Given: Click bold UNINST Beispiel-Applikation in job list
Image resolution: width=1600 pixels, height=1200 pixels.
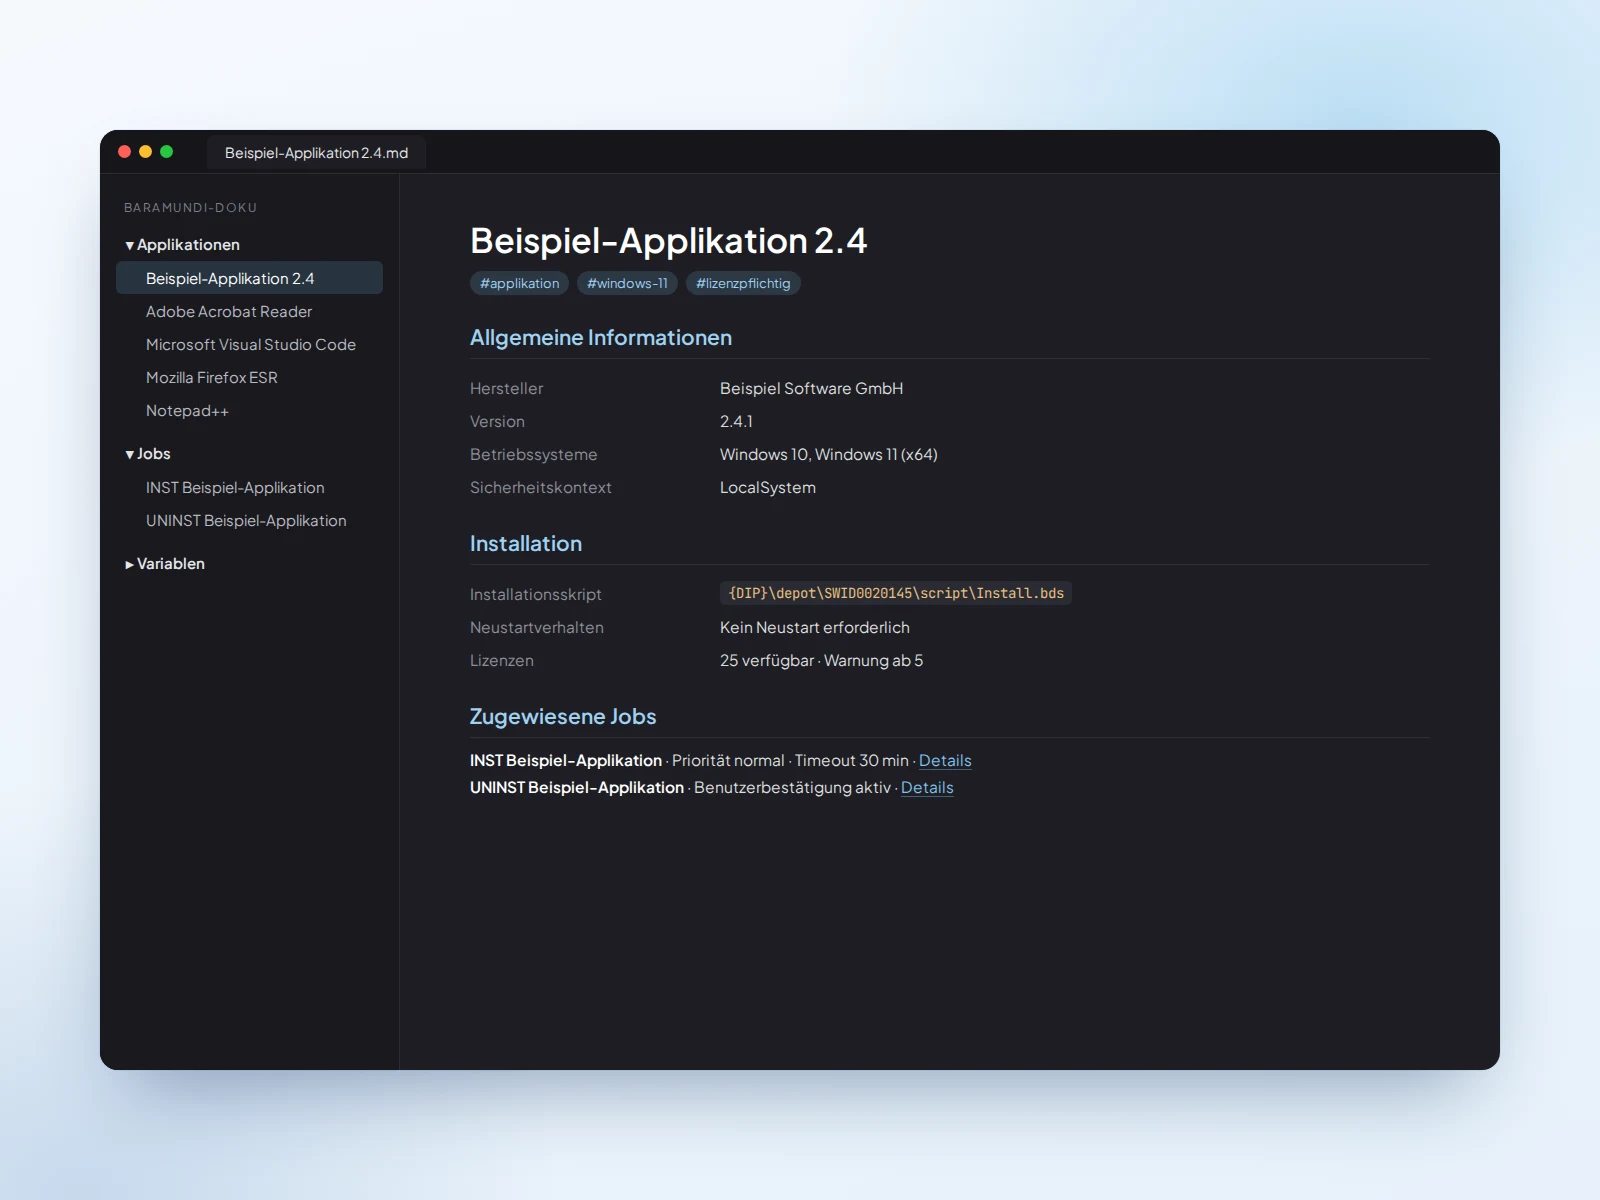Looking at the screenshot, I should 577,787.
